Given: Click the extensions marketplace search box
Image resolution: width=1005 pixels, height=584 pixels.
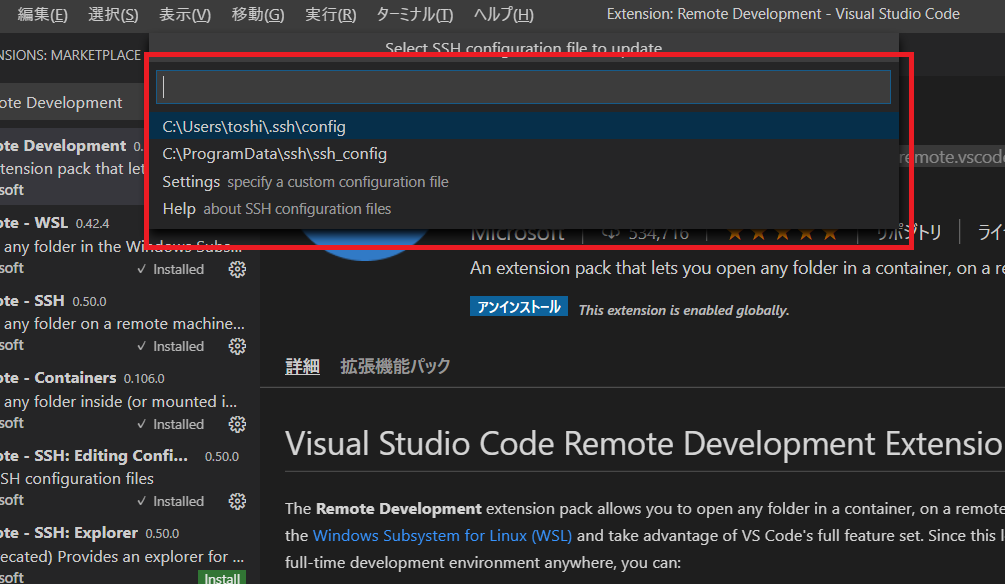Looking at the screenshot, I should [x=72, y=103].
